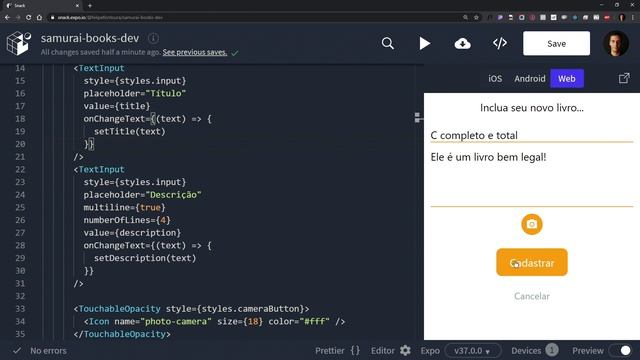Click the No errors status text
The image size is (640, 360).
(48, 351)
